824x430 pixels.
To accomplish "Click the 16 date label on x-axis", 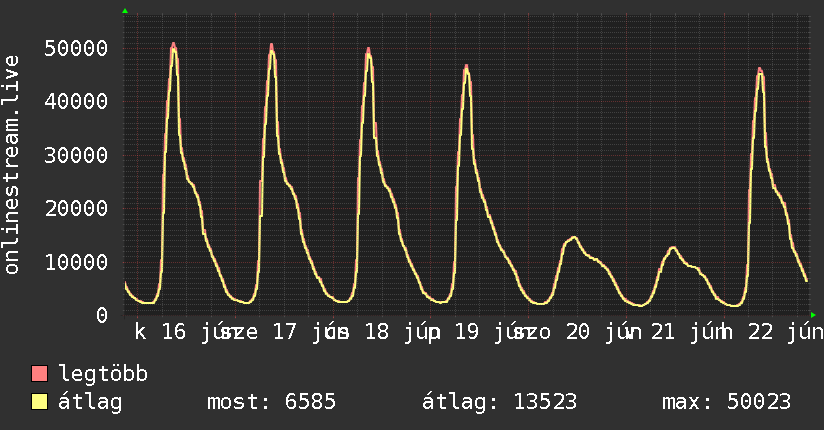I will coord(174,332).
